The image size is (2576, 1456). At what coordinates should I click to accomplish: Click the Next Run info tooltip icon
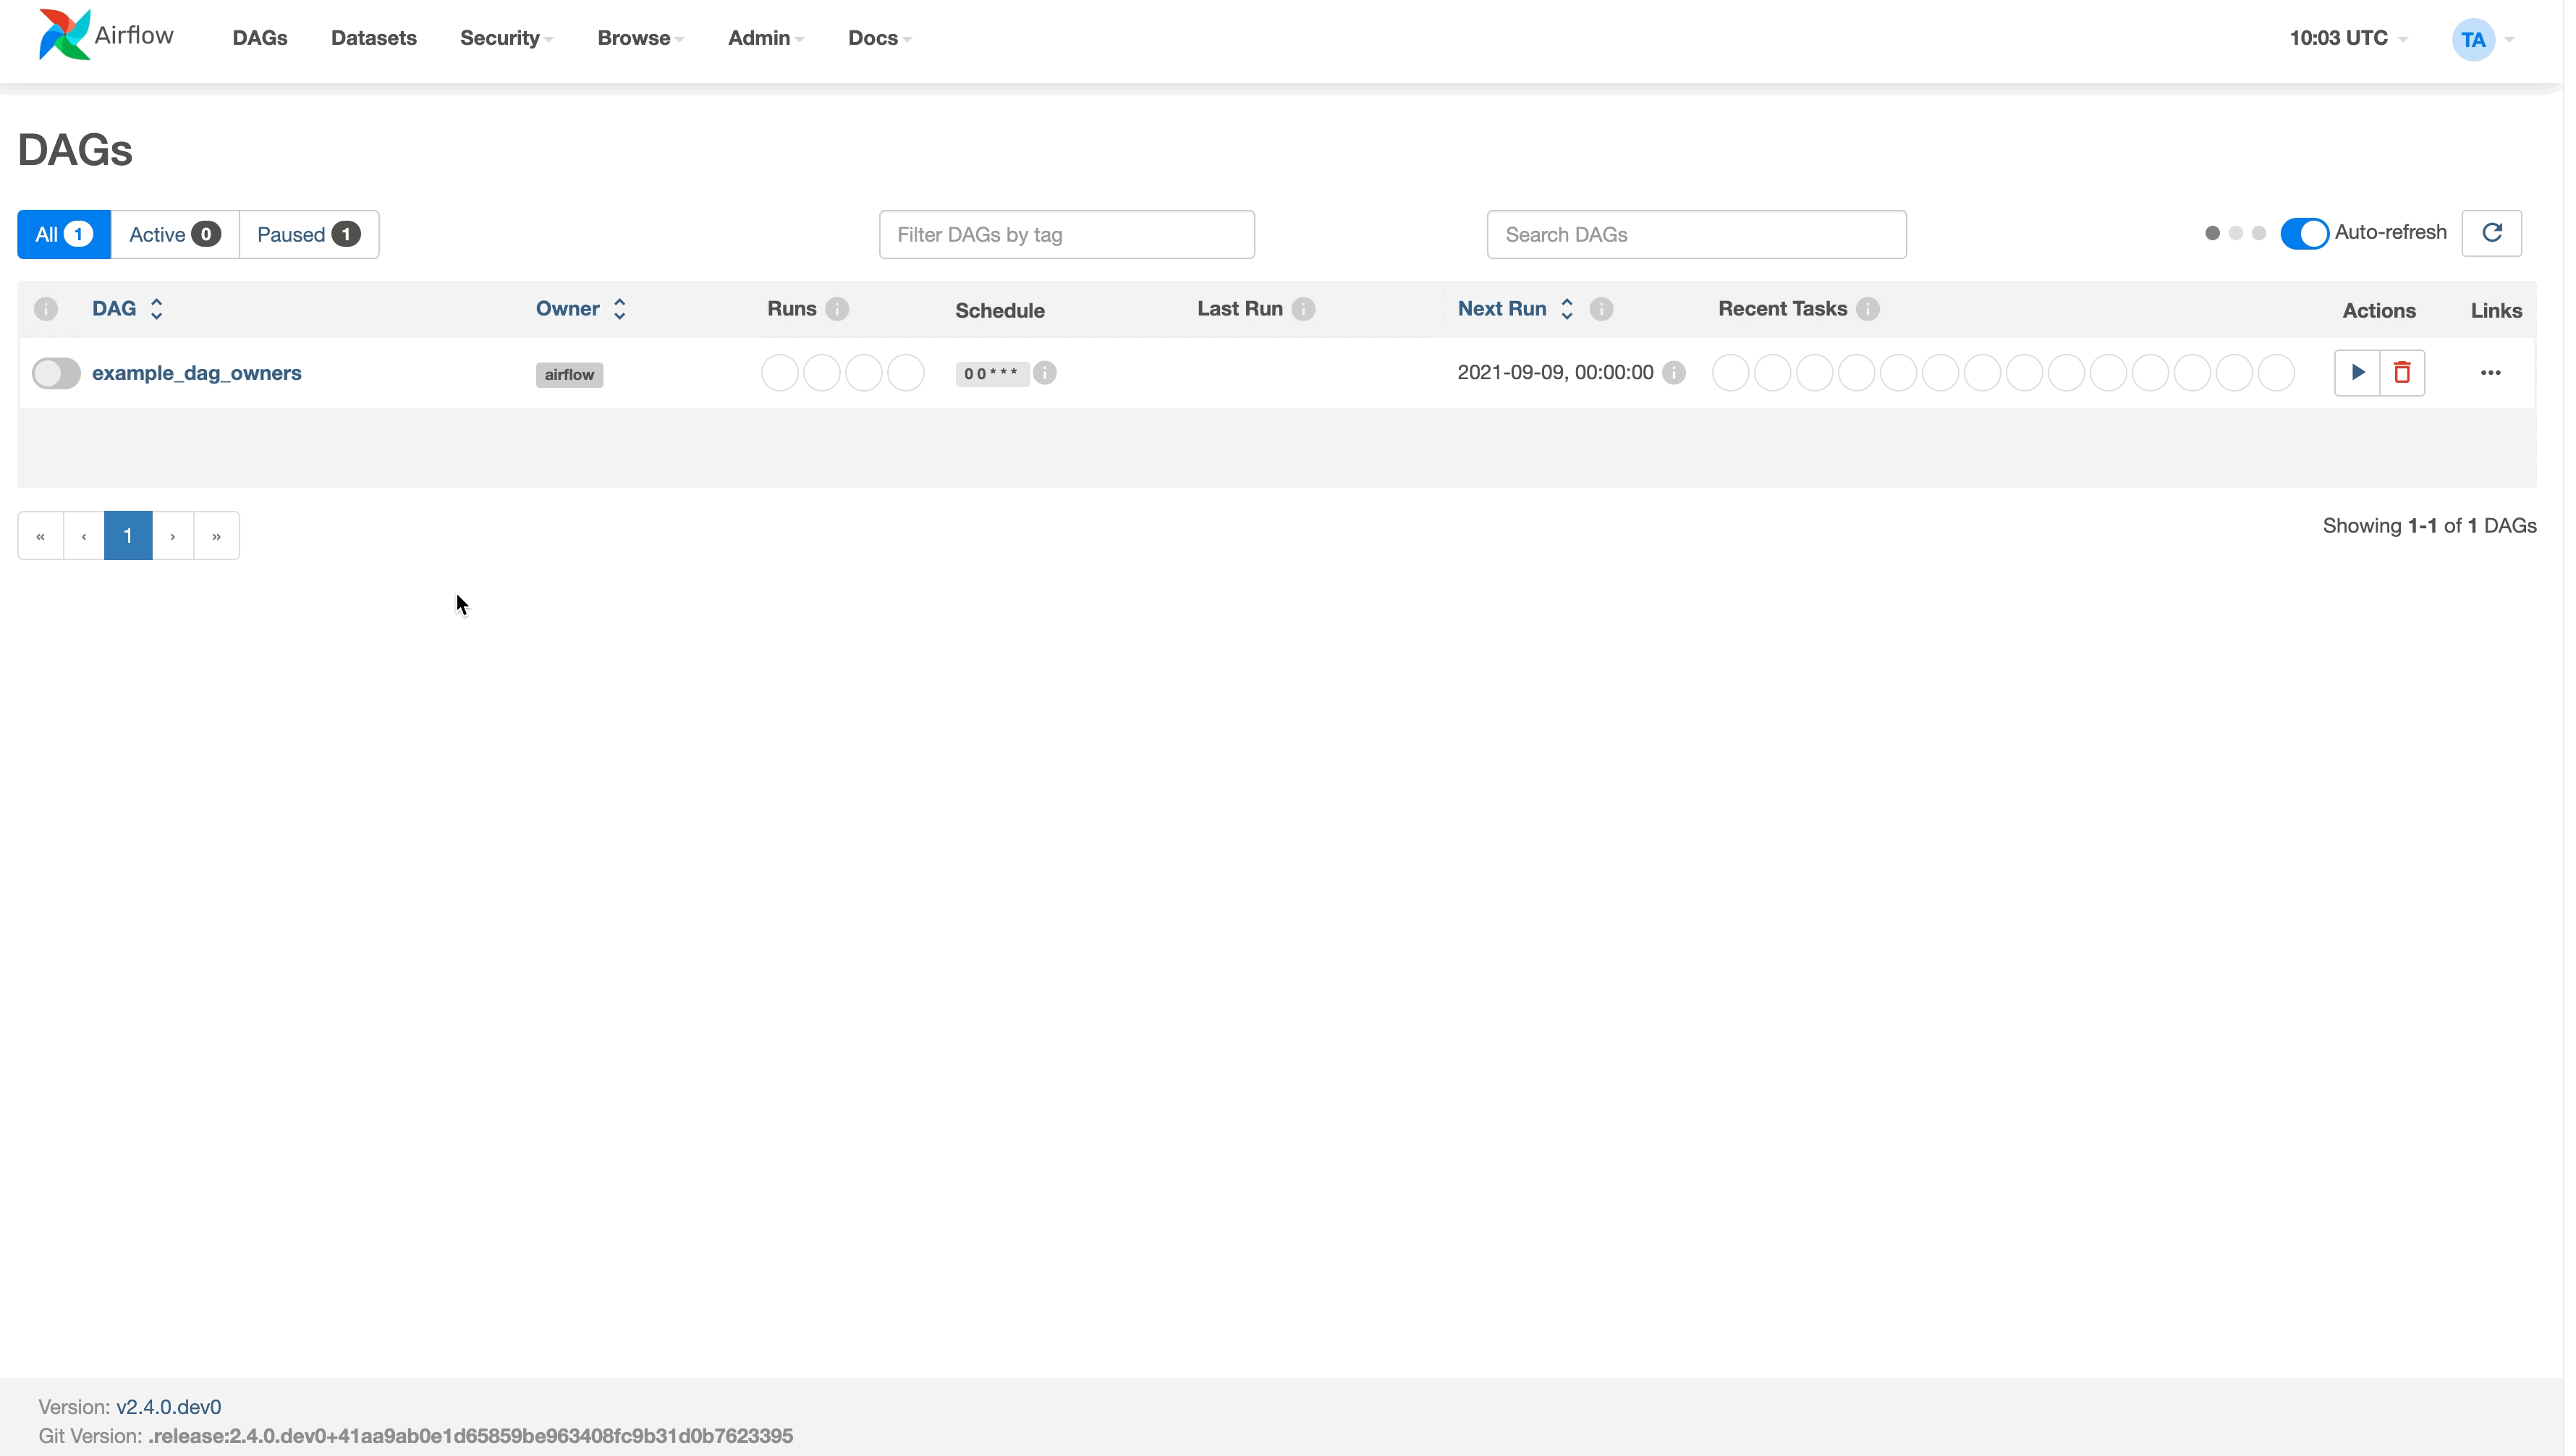coord(1601,310)
